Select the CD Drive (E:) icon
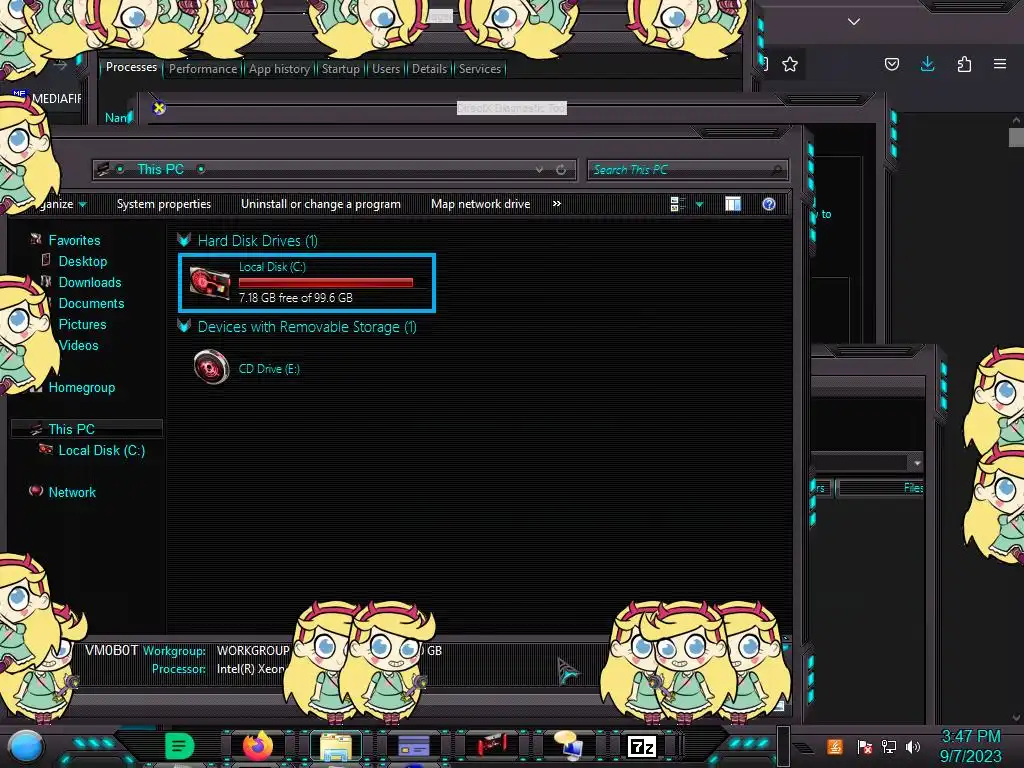The image size is (1024, 768). point(211,367)
